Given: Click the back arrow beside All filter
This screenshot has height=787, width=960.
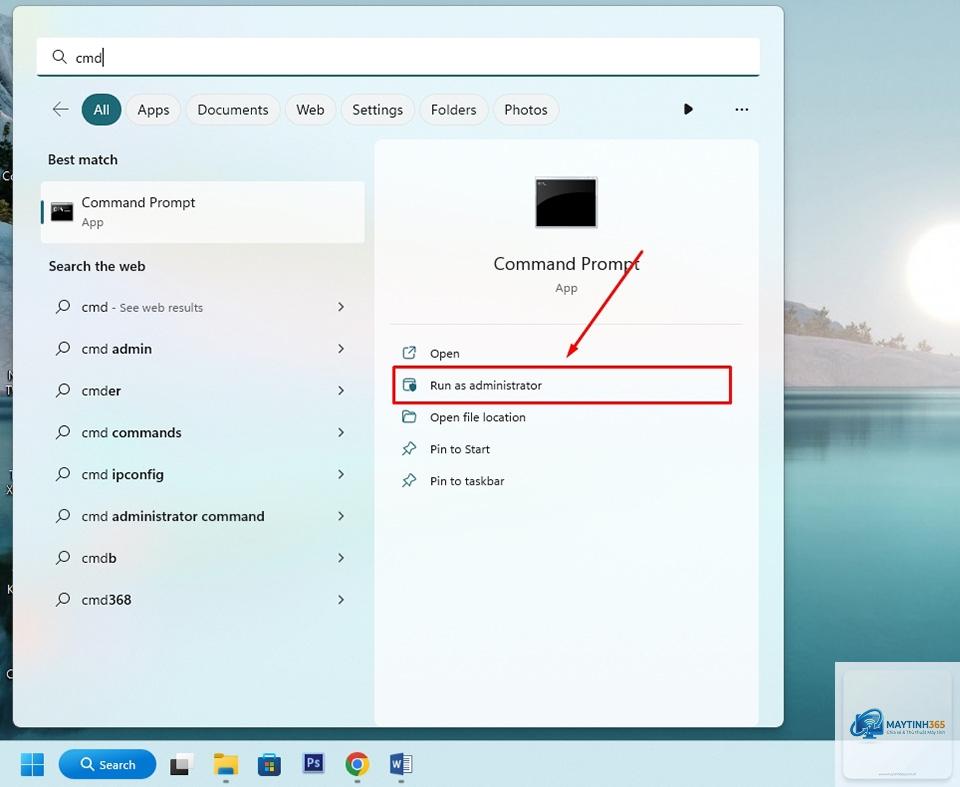Looking at the screenshot, I should click(61, 110).
